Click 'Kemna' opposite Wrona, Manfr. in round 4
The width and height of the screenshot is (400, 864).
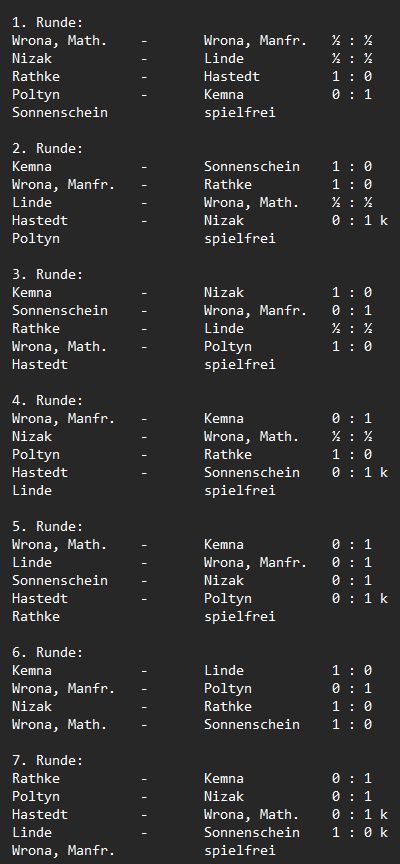click(224, 418)
